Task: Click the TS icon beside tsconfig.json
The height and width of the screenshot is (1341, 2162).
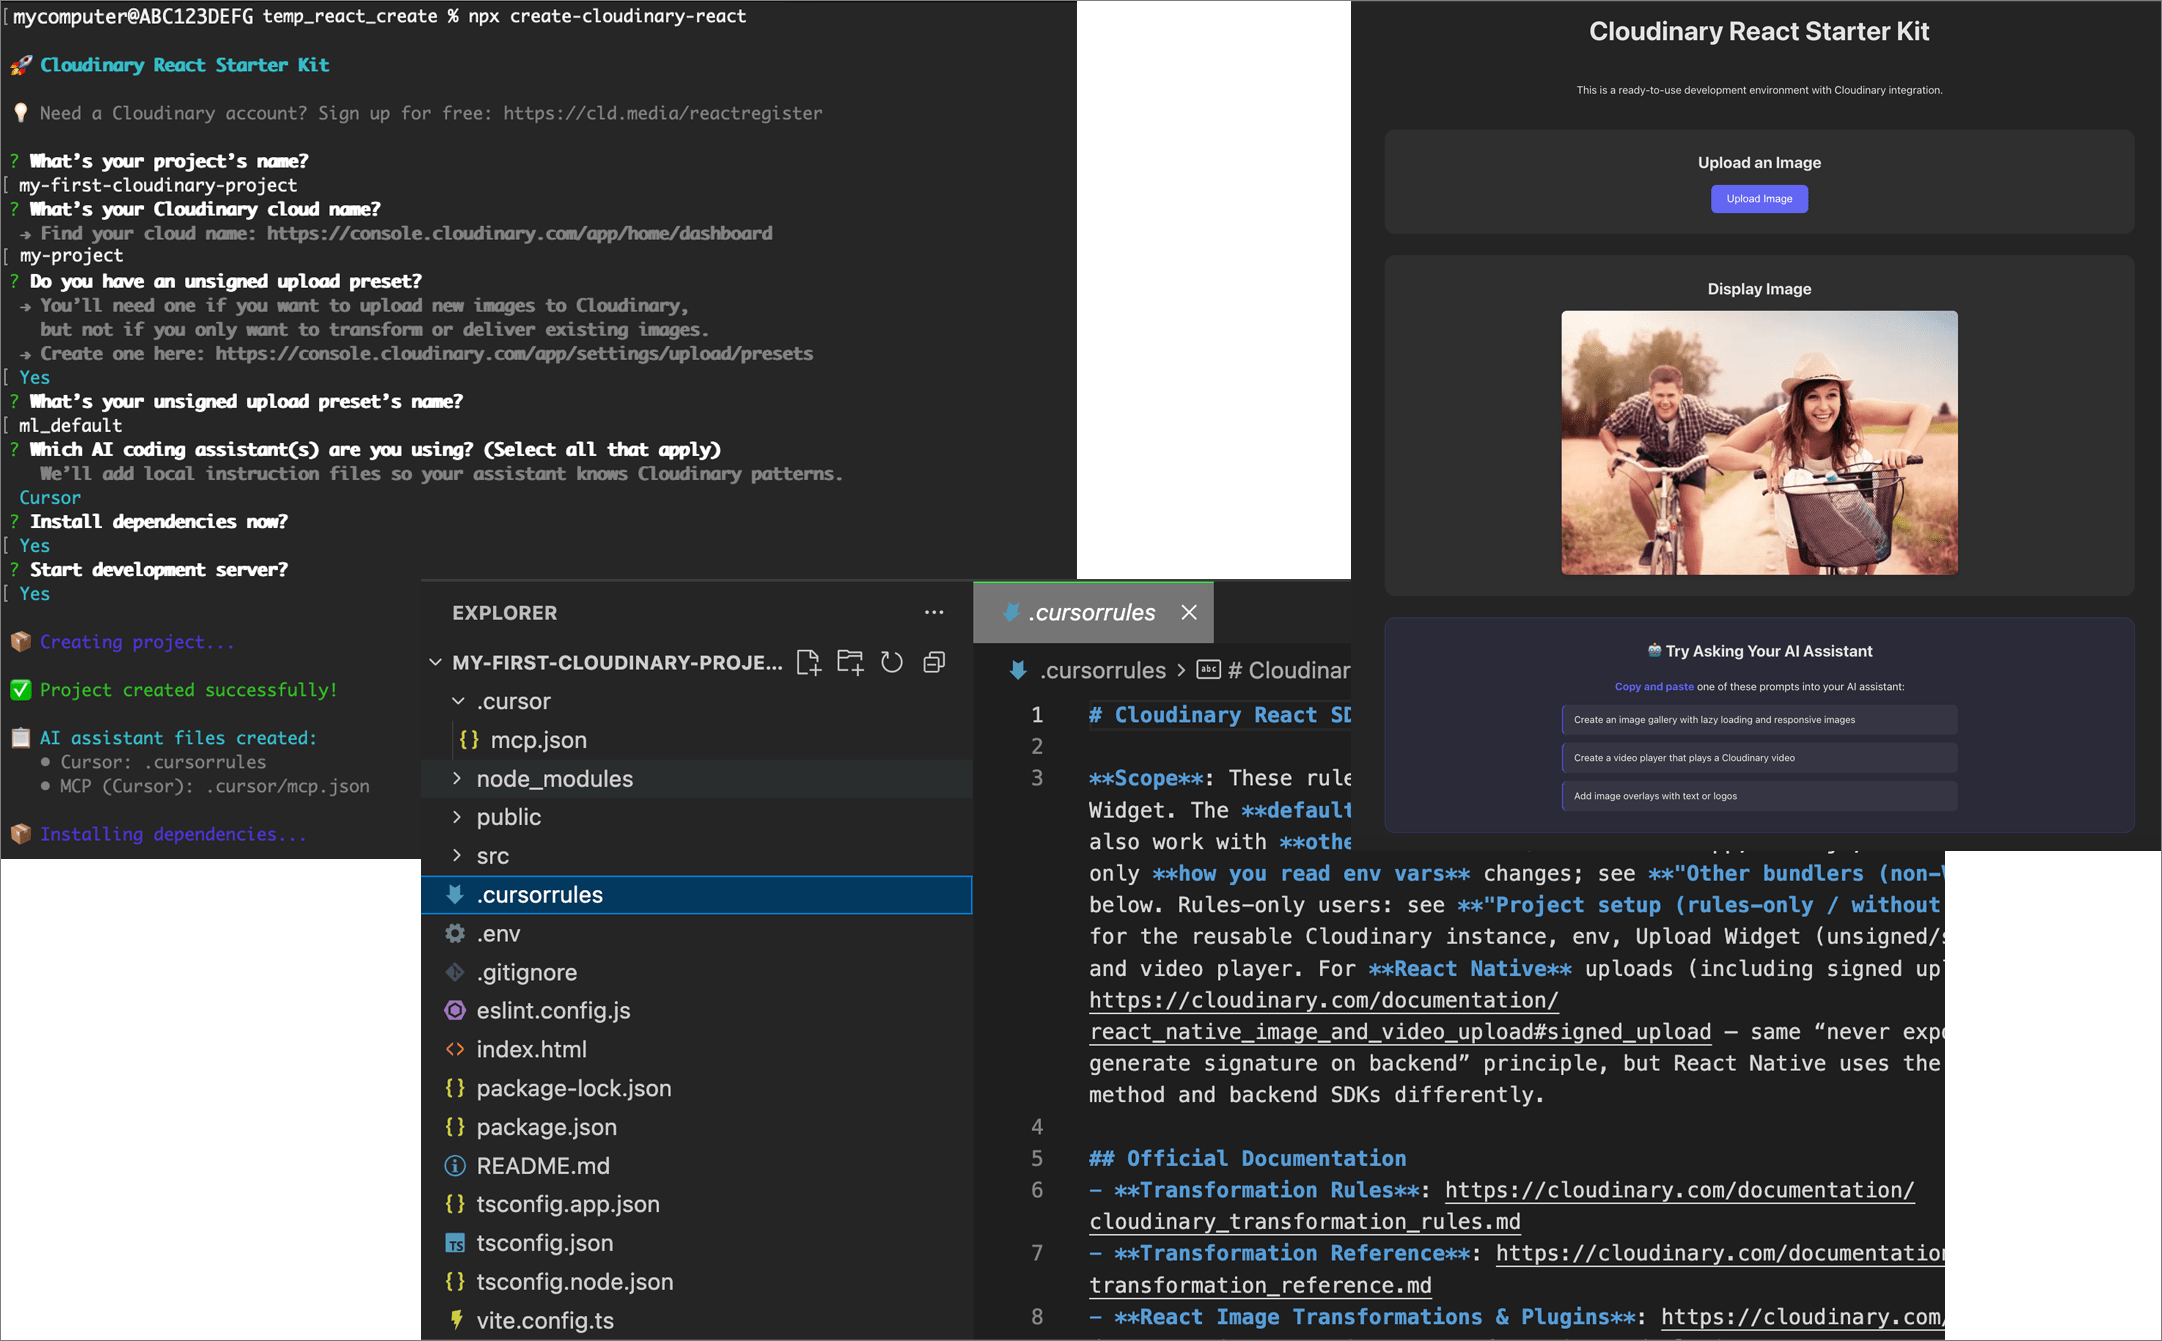Action: tap(455, 1243)
